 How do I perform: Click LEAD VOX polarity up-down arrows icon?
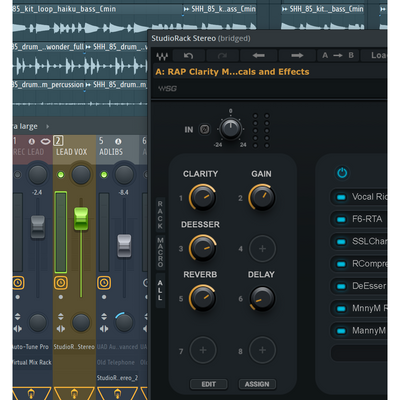click(61, 316)
